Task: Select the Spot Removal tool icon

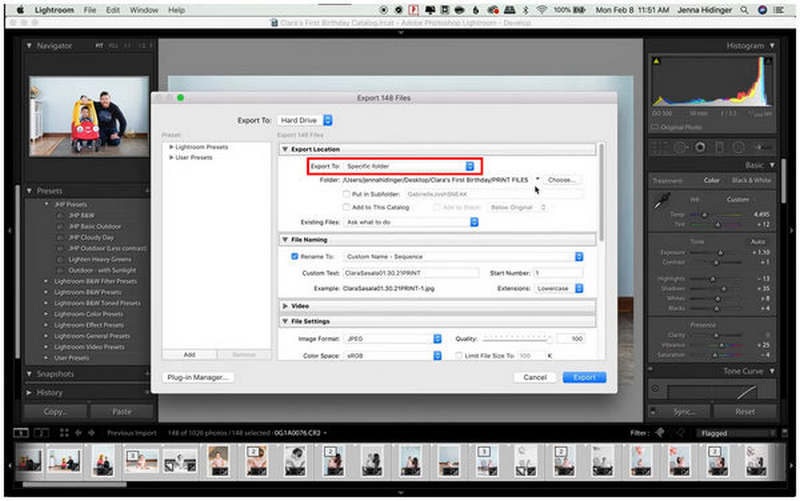Action: point(680,147)
